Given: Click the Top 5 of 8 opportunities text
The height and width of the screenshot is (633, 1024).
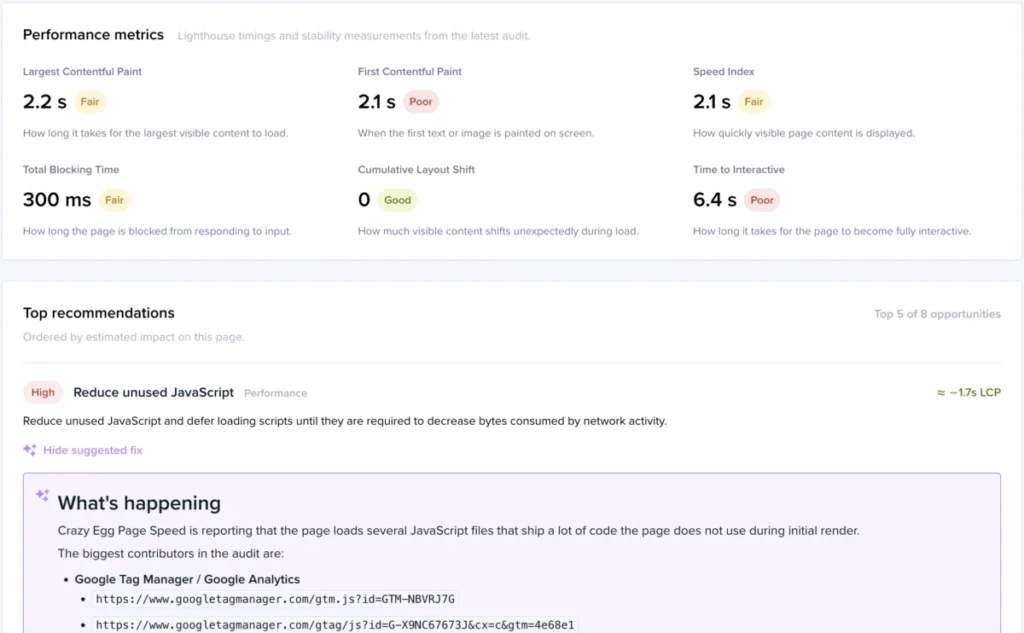Looking at the screenshot, I should point(937,314).
